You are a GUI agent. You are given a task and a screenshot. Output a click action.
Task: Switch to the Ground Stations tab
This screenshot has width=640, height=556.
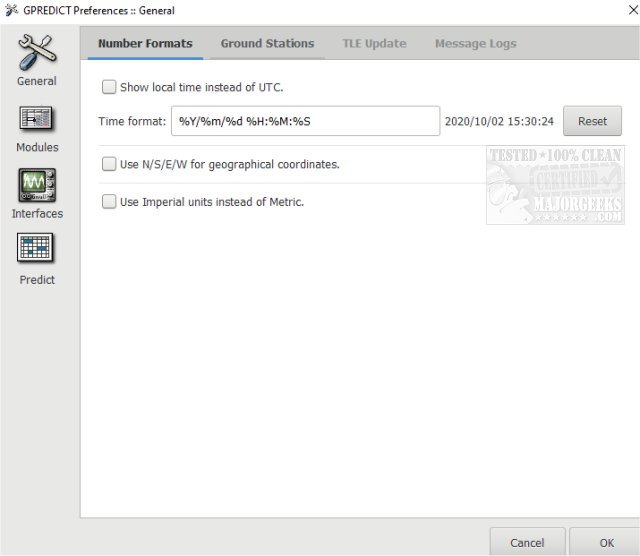[x=267, y=43]
